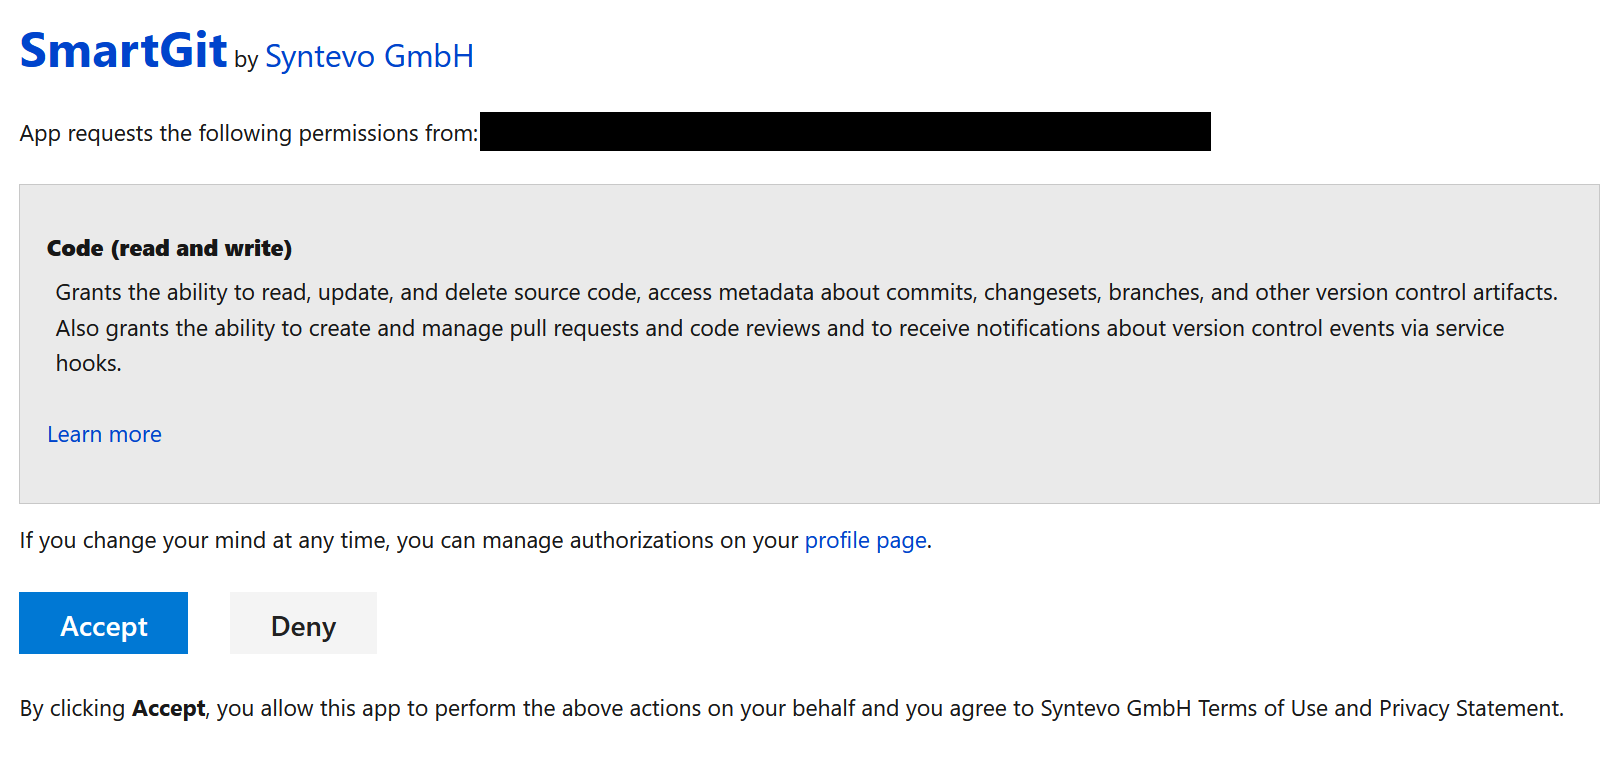Follow the profile page link
Viewport: 1612px width, 757px height.
pyautogui.click(x=865, y=541)
